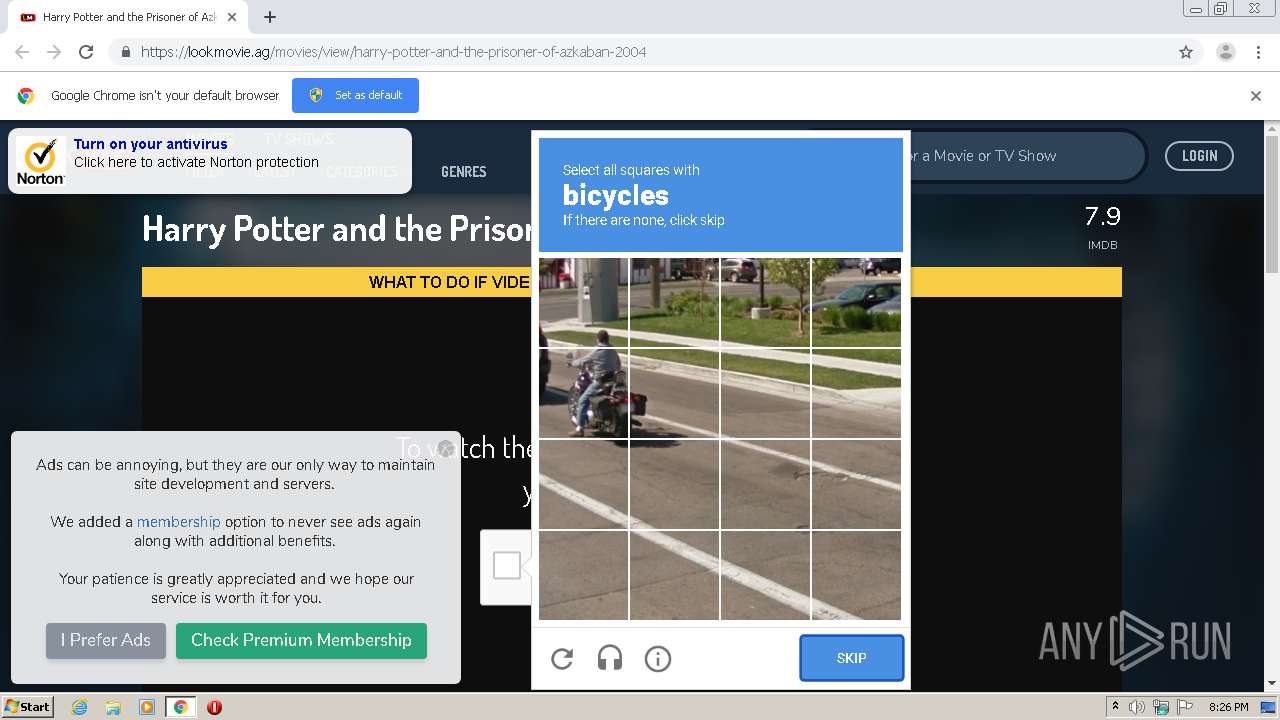Click the address bar URL
The width and height of the screenshot is (1280, 720).
tap(393, 52)
